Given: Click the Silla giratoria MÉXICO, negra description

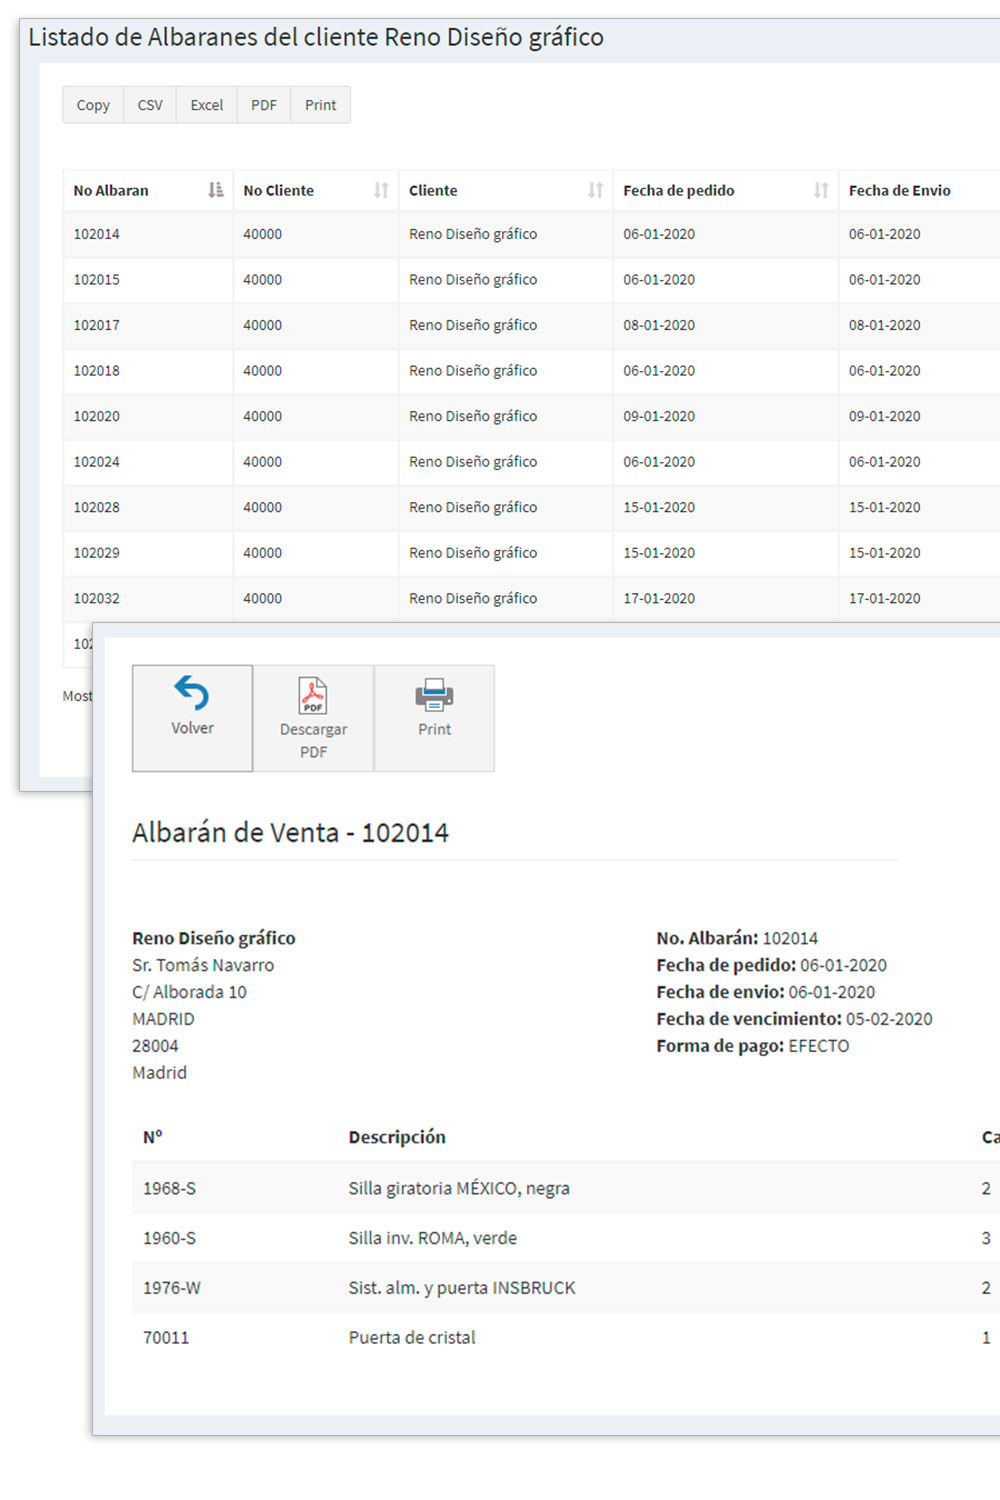Looking at the screenshot, I should (x=459, y=1188).
